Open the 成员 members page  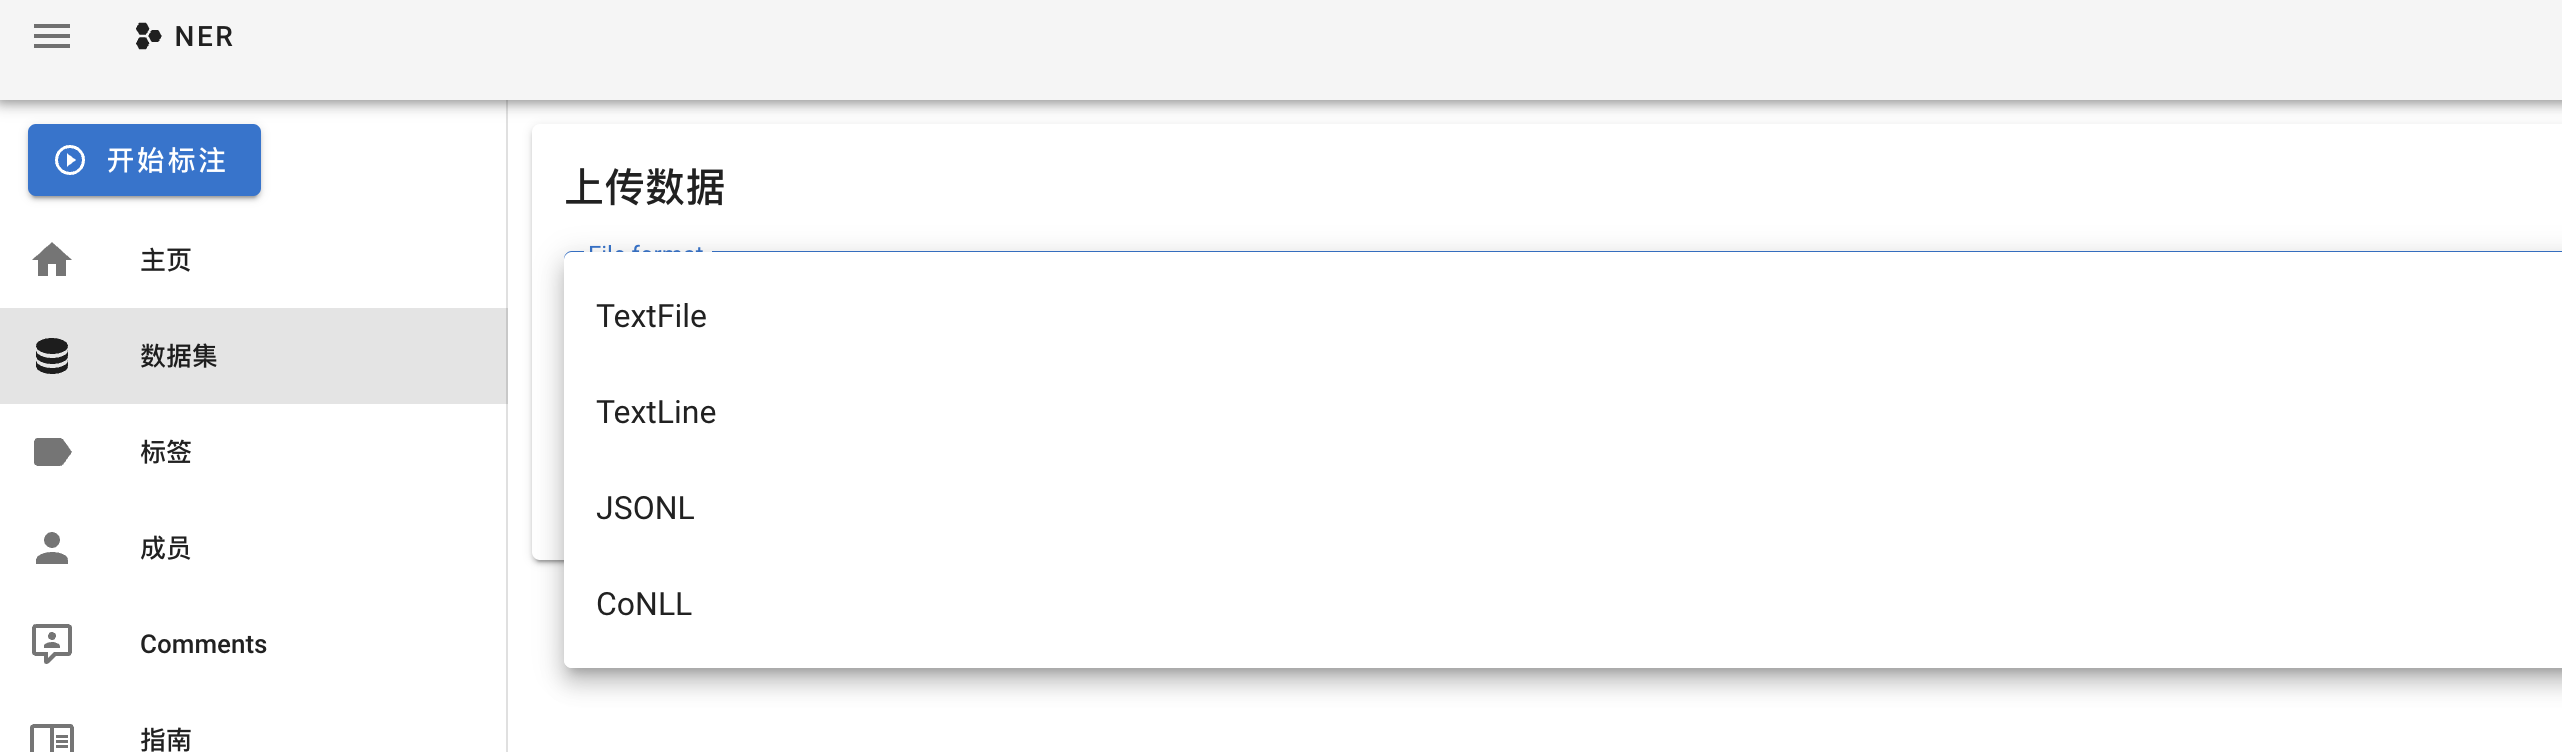pyautogui.click(x=166, y=548)
